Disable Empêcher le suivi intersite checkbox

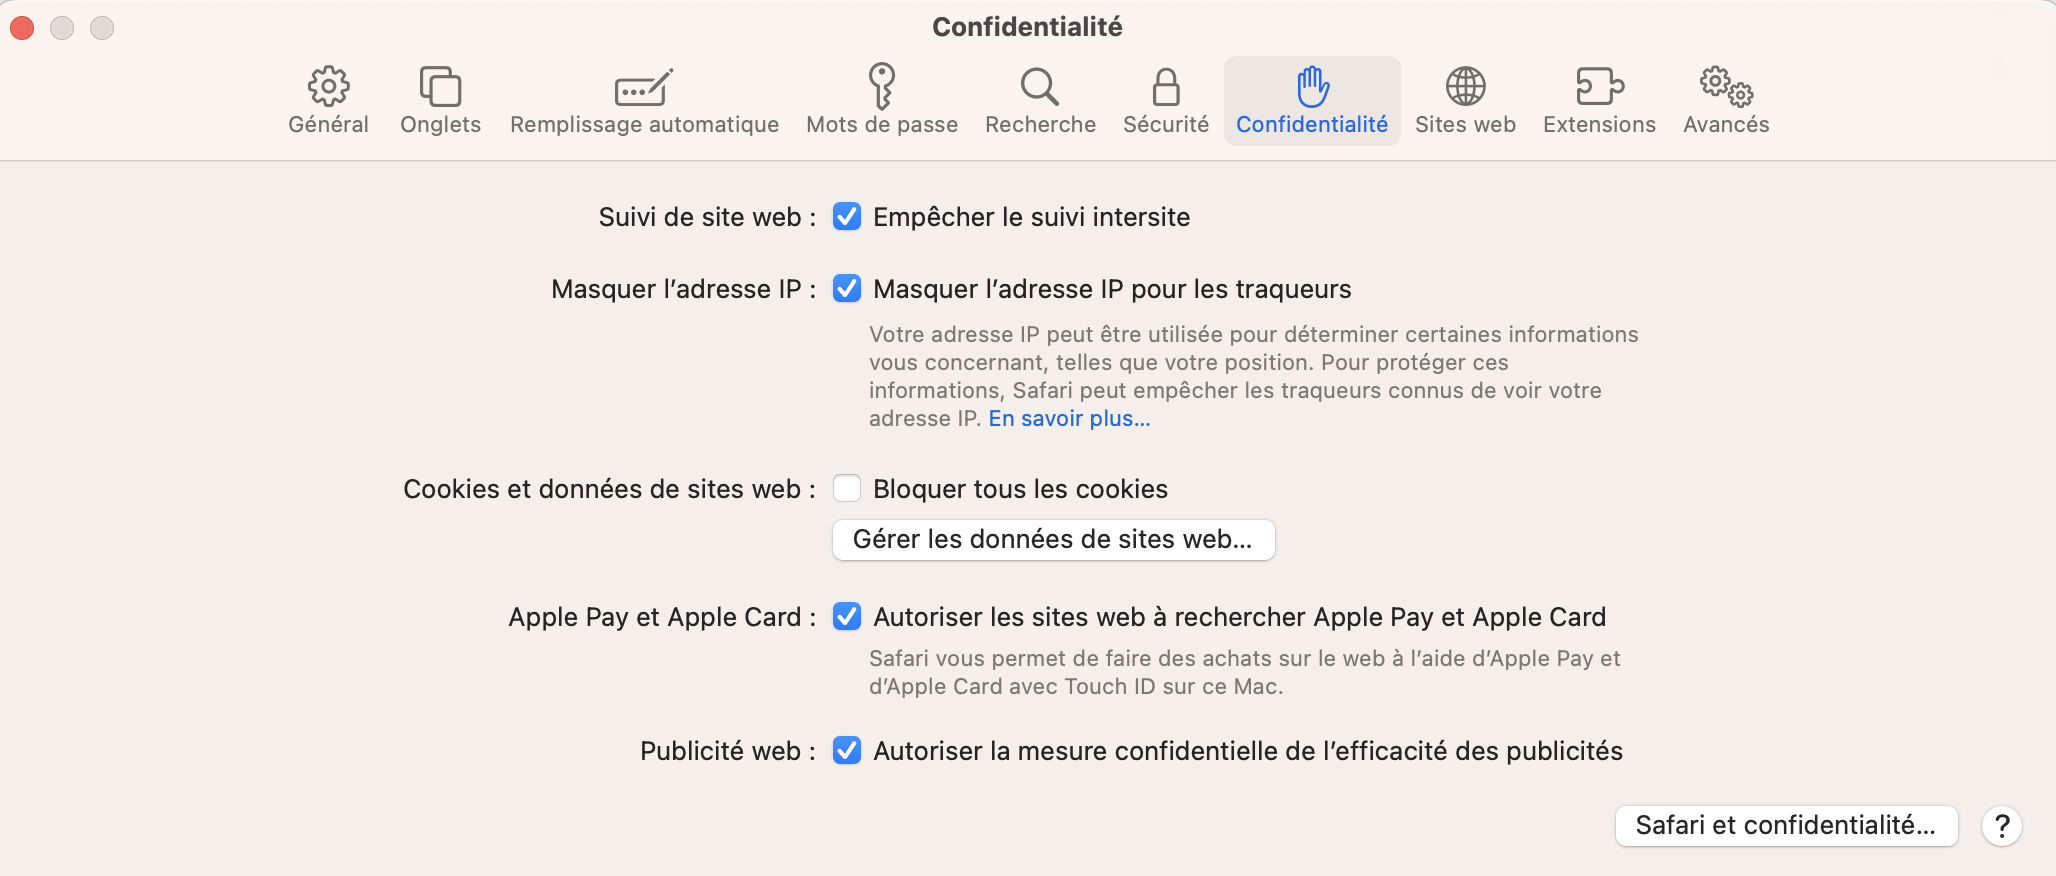(847, 217)
